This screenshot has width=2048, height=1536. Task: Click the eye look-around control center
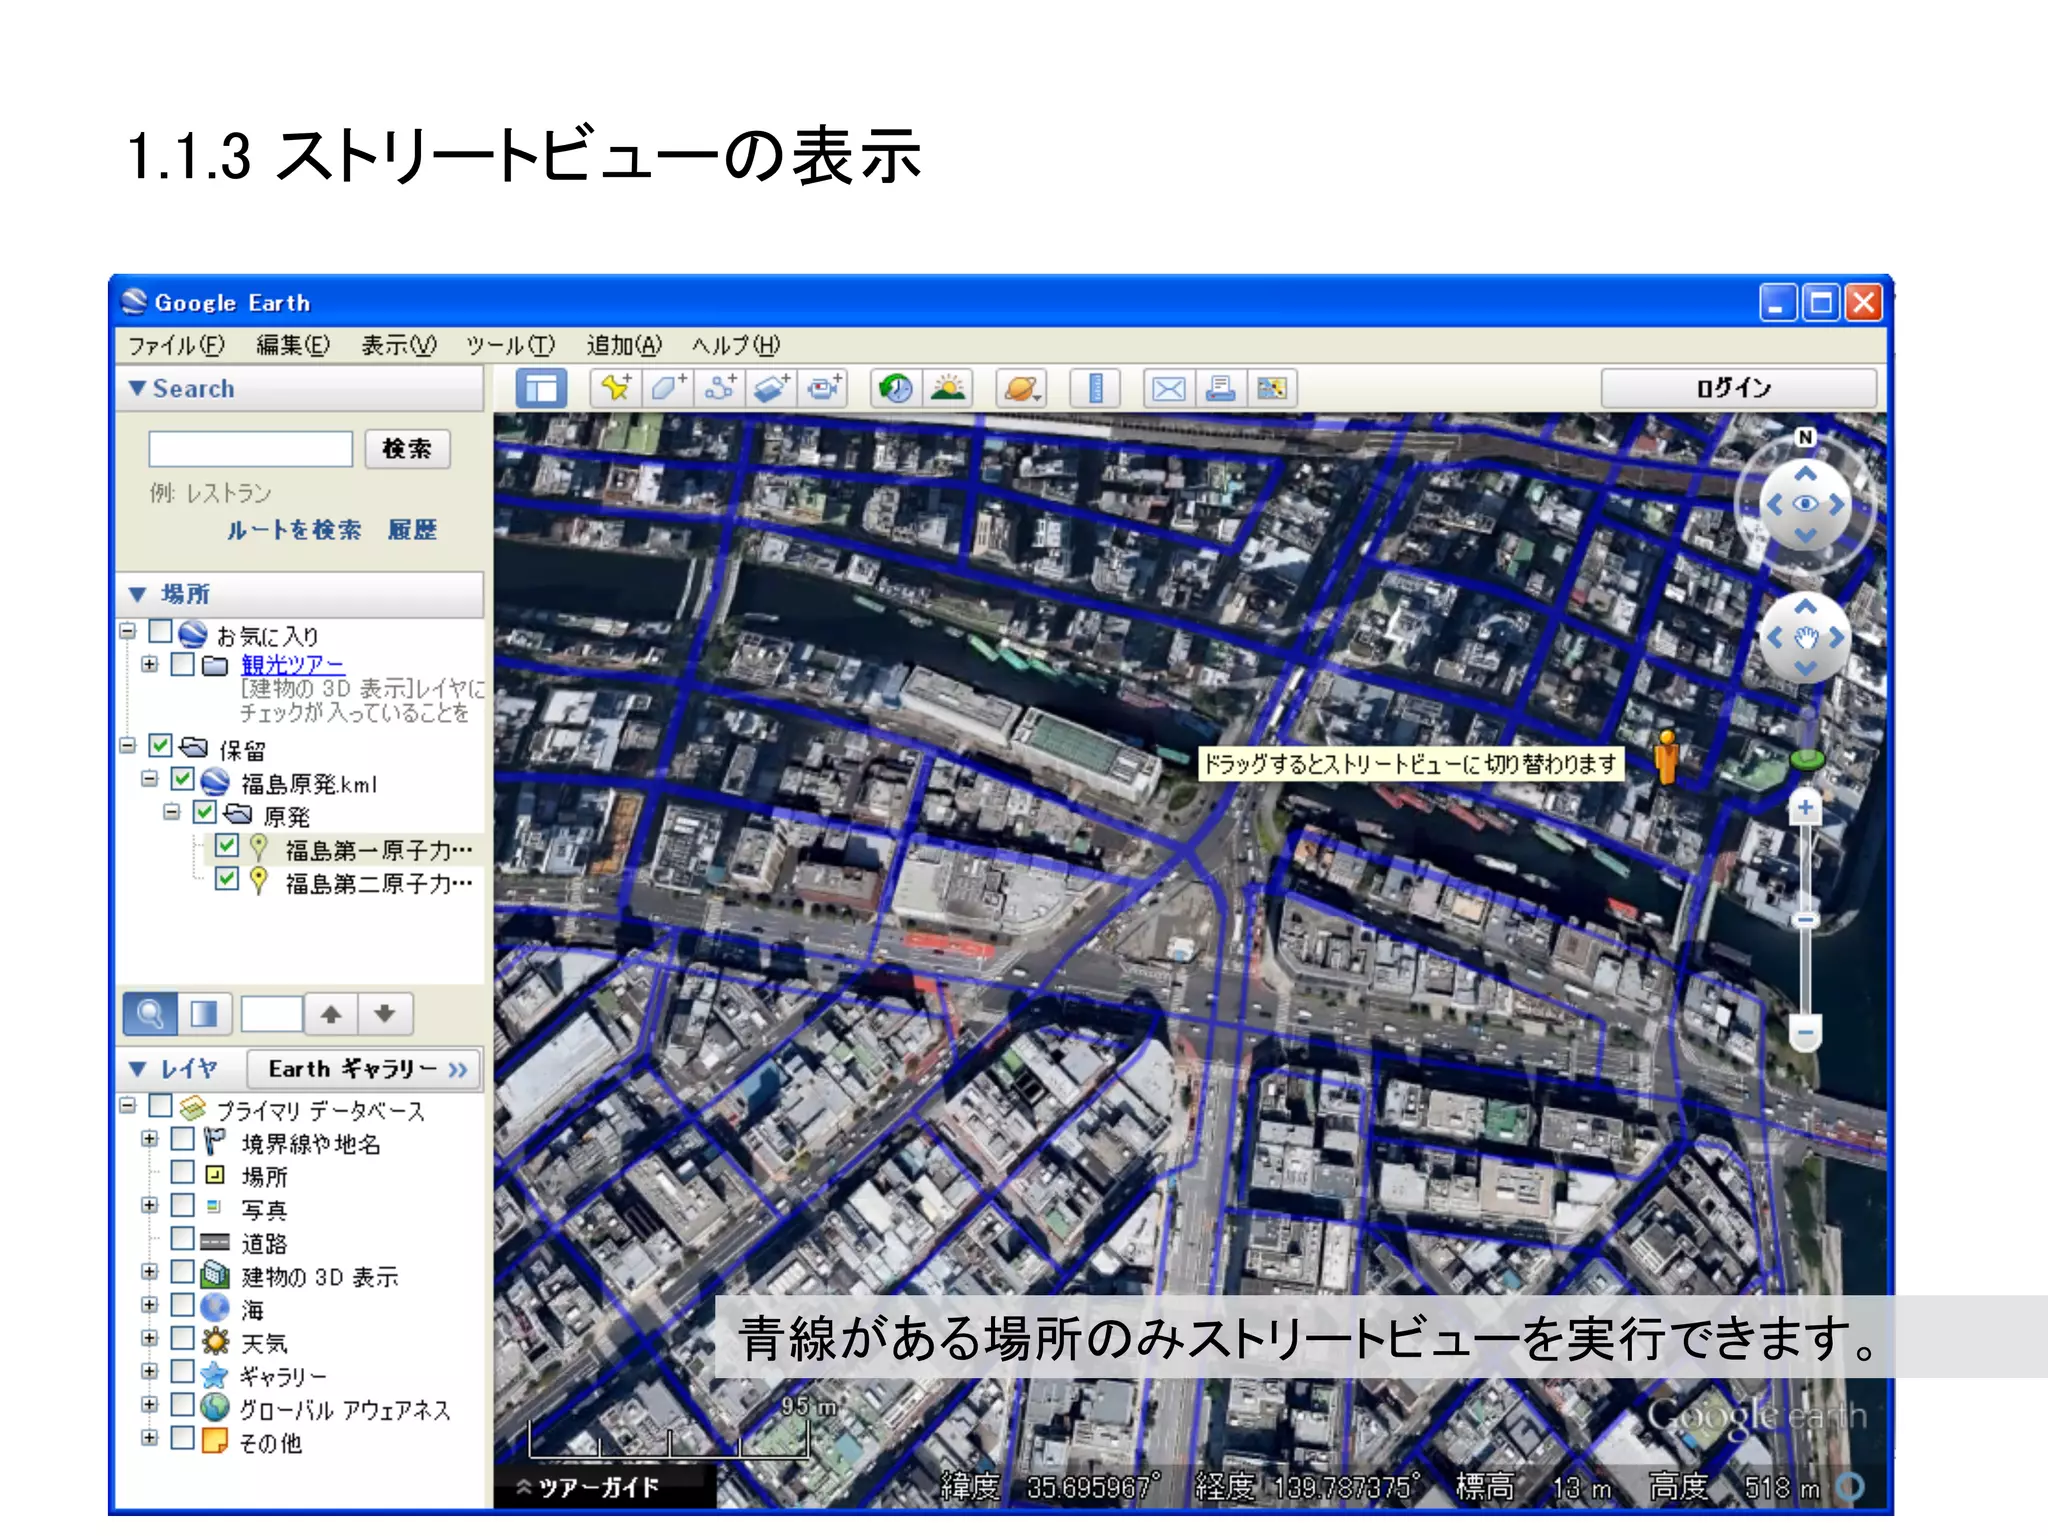coord(1805,504)
